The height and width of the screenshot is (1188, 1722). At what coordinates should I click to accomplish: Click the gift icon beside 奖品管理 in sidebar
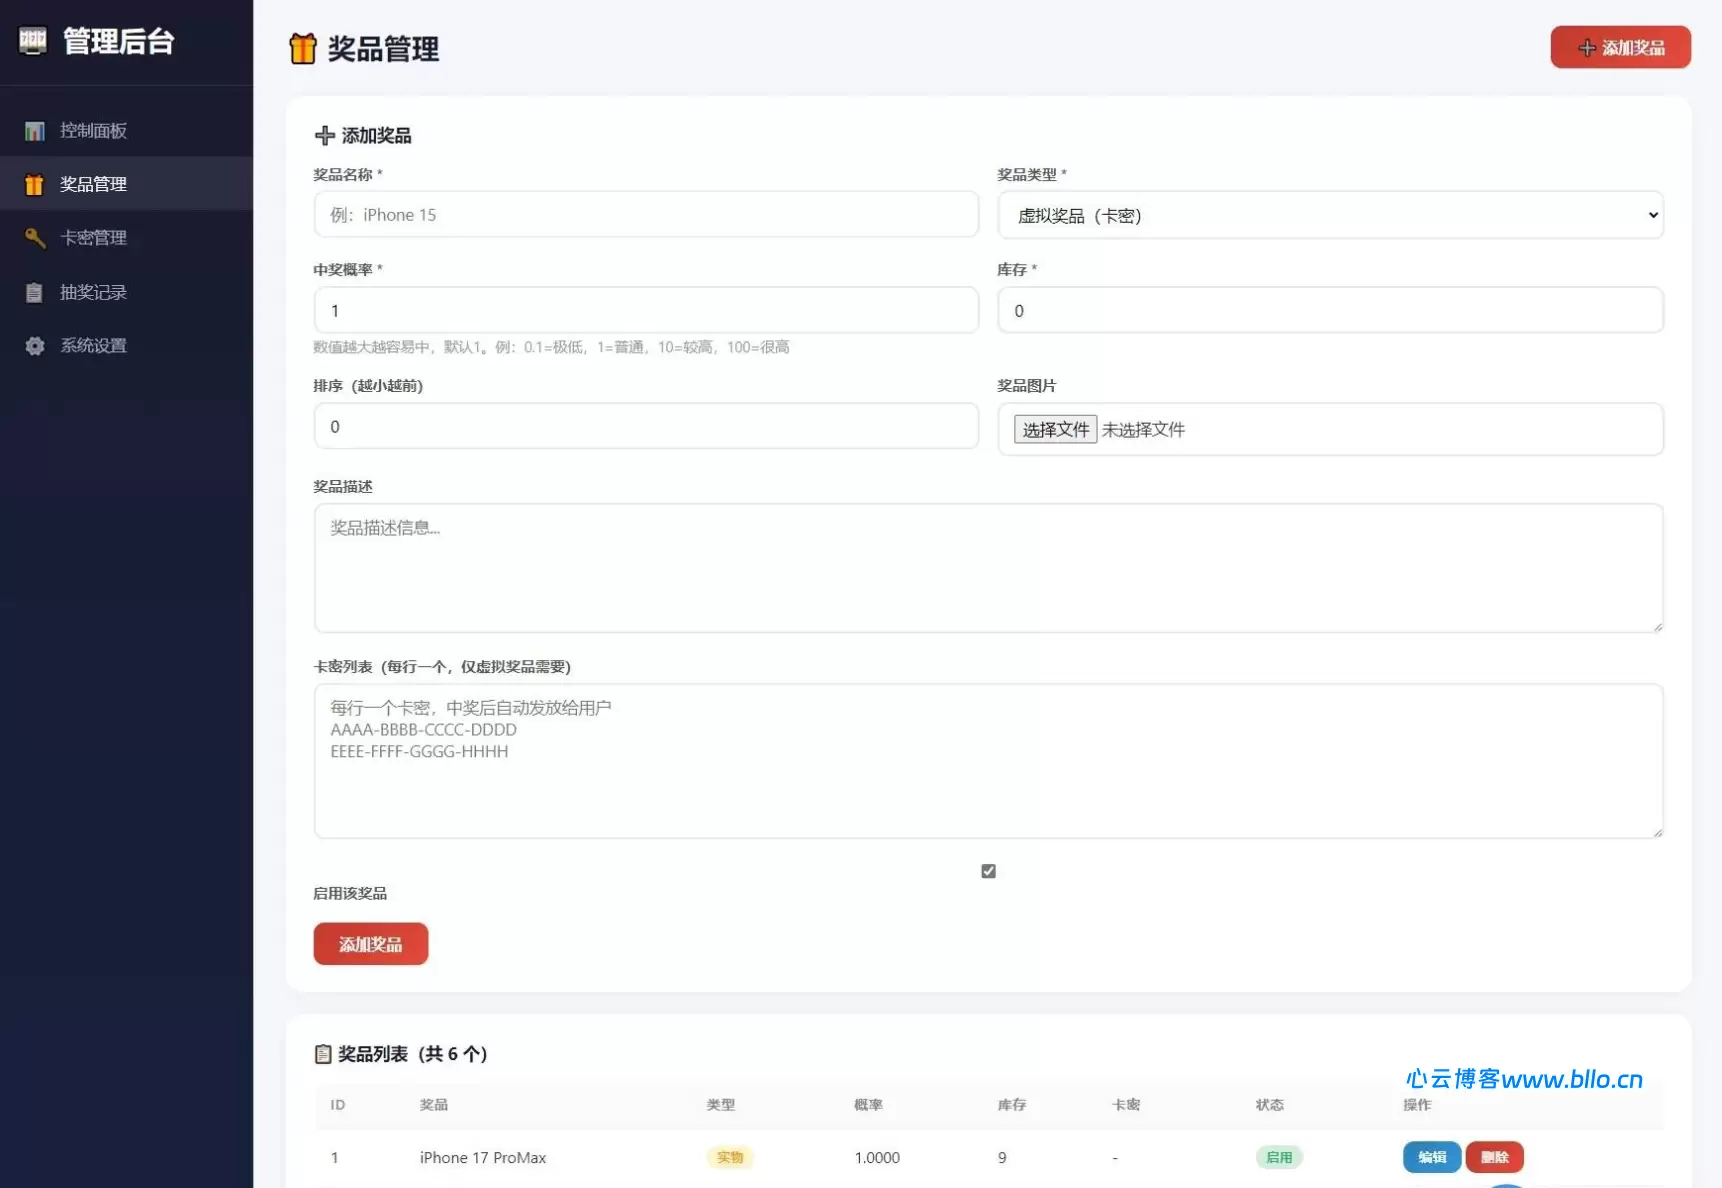[x=35, y=185]
